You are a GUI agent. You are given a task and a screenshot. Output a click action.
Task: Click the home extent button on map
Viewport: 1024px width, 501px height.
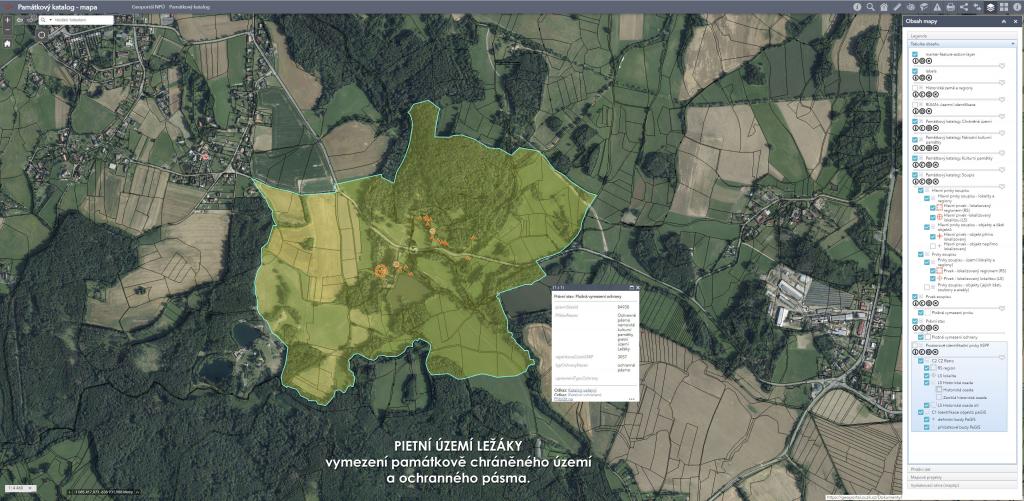tap(7, 44)
